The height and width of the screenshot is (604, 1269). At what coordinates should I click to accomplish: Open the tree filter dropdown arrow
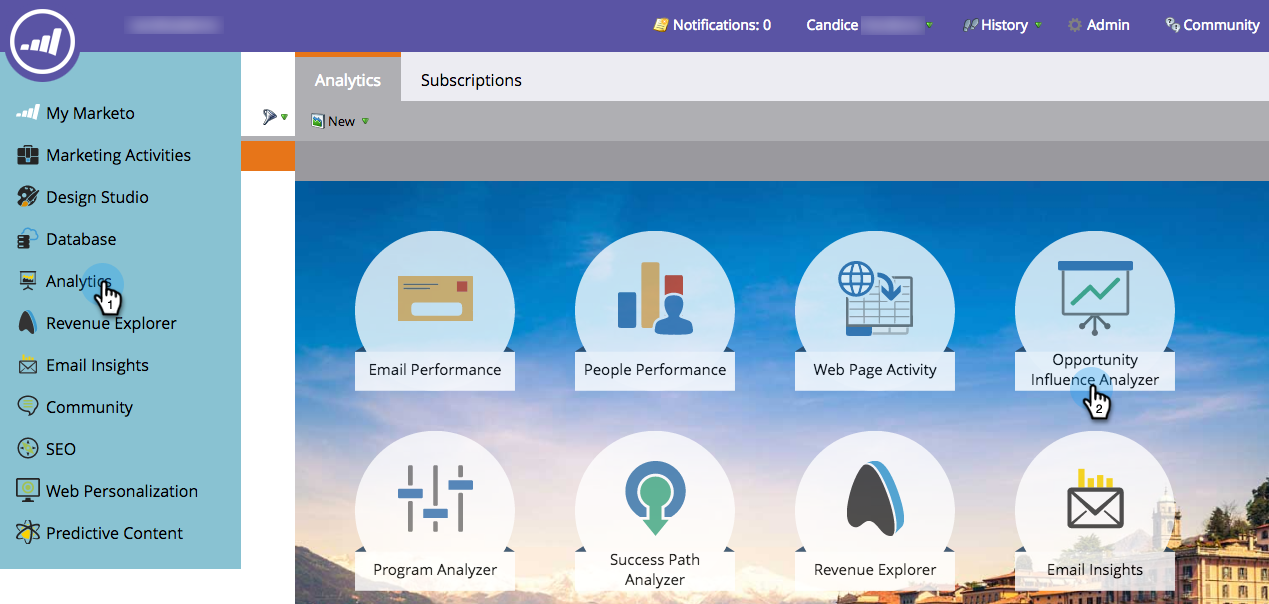point(284,118)
